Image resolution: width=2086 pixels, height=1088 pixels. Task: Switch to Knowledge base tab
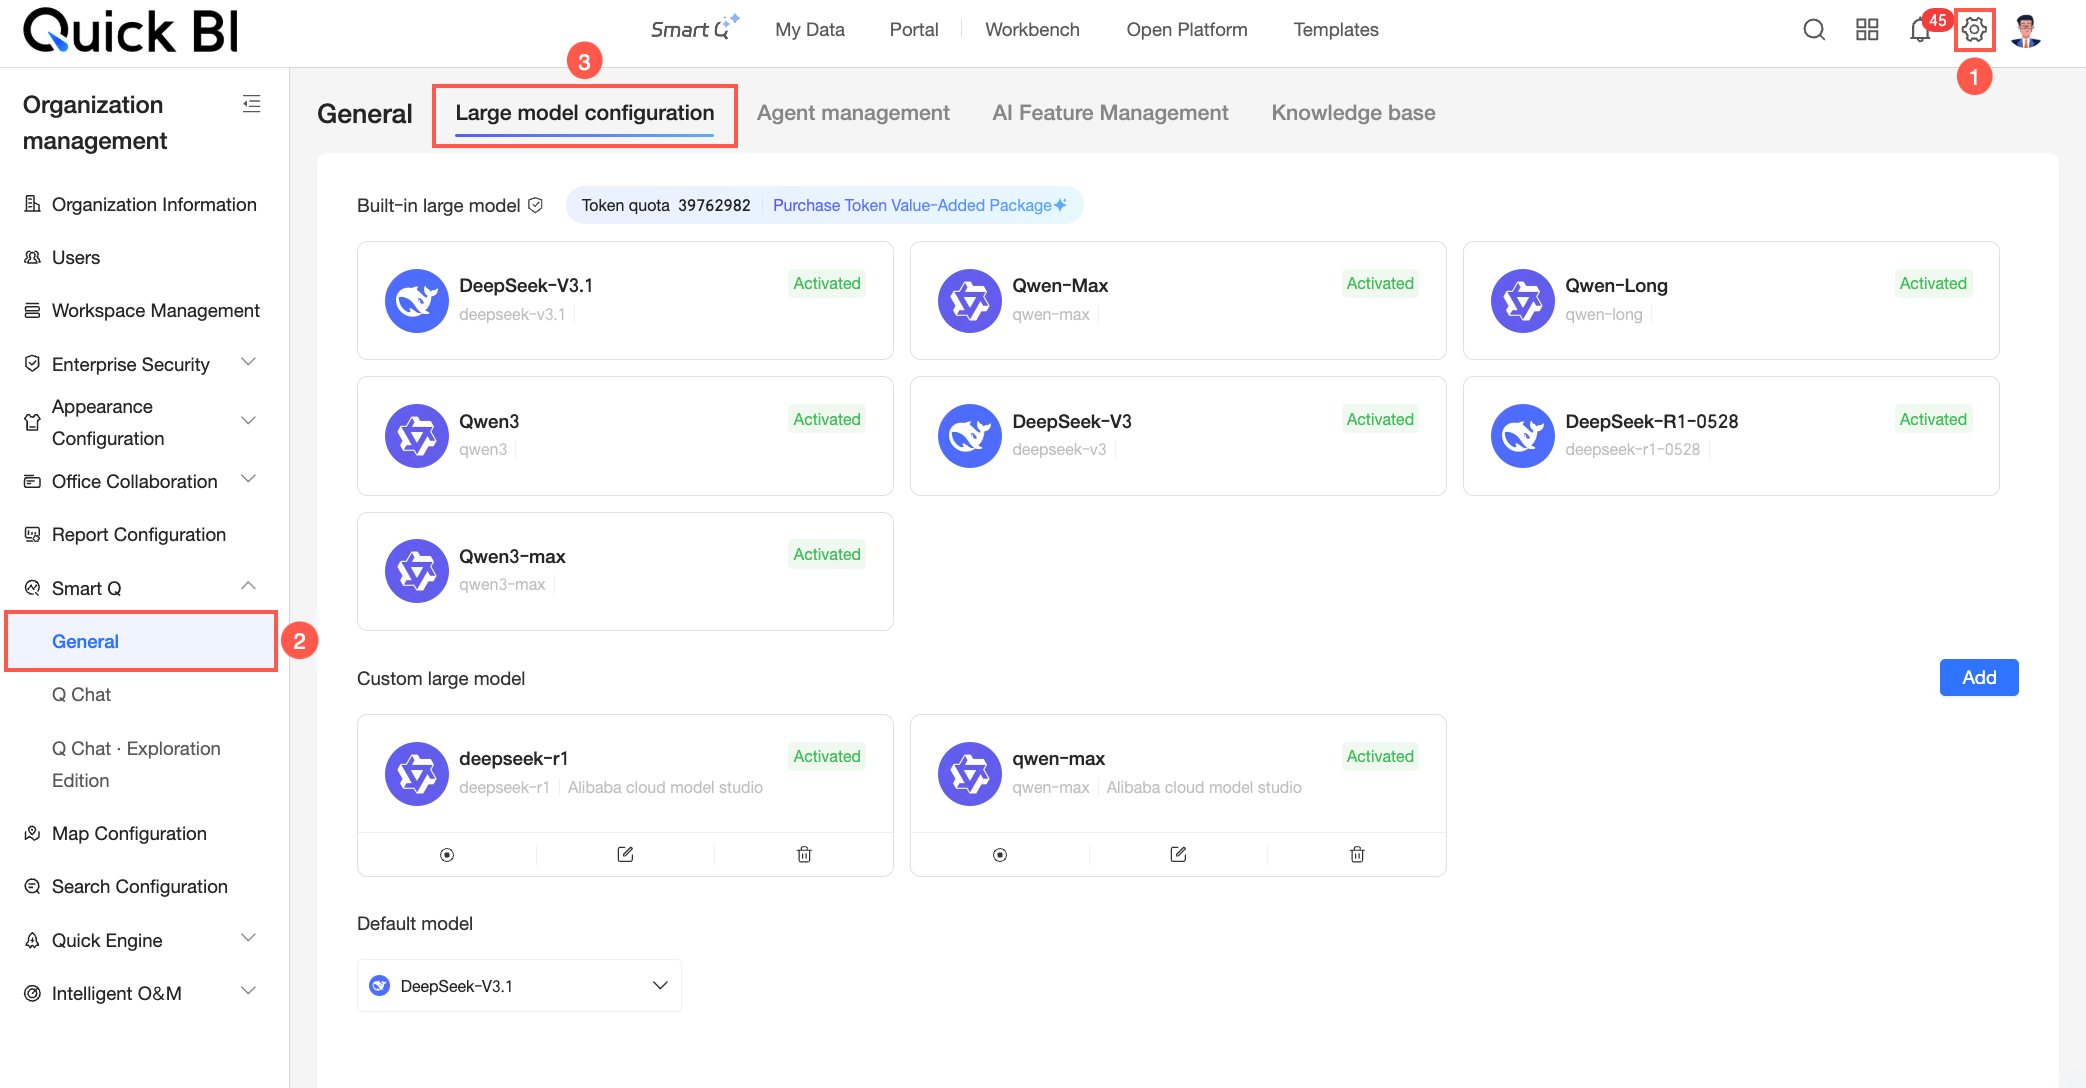click(x=1353, y=113)
